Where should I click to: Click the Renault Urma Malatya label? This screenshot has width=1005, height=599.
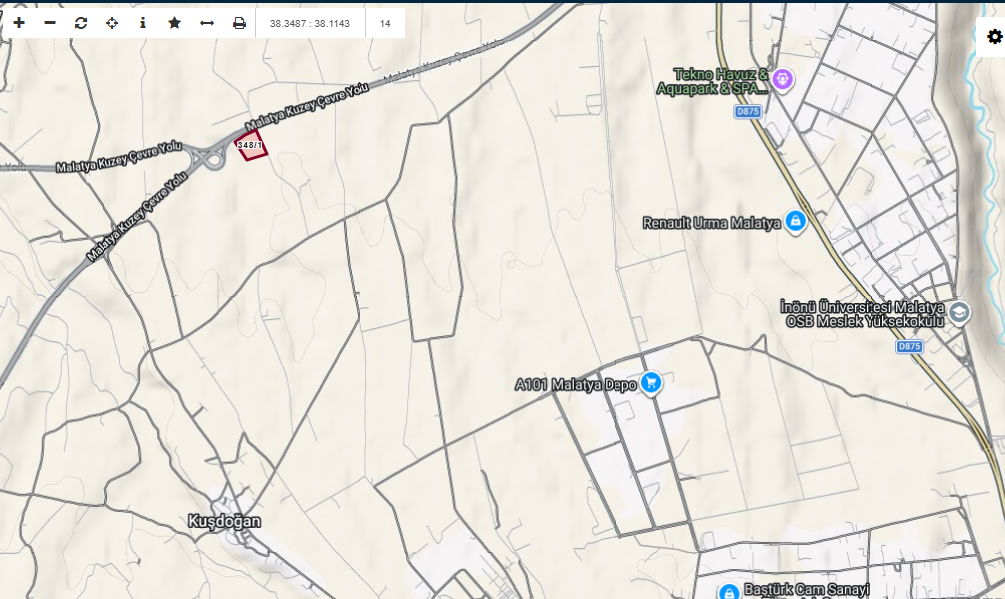pyautogui.click(x=711, y=223)
